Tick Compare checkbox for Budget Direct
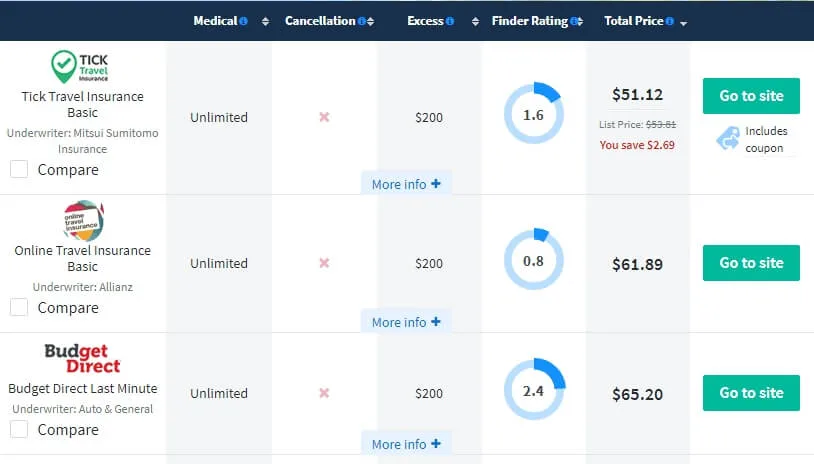 coord(19,429)
